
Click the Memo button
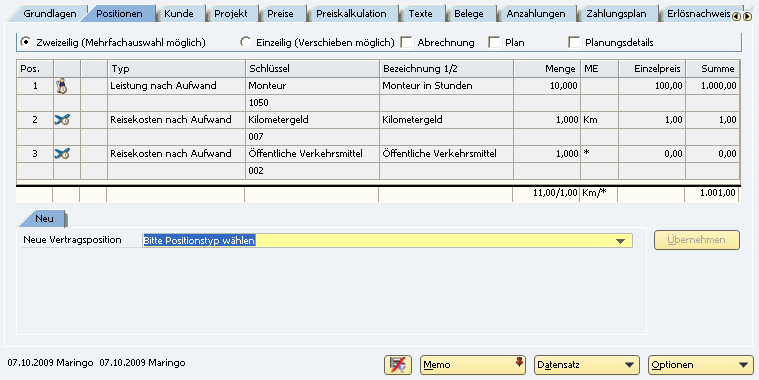coord(473,365)
